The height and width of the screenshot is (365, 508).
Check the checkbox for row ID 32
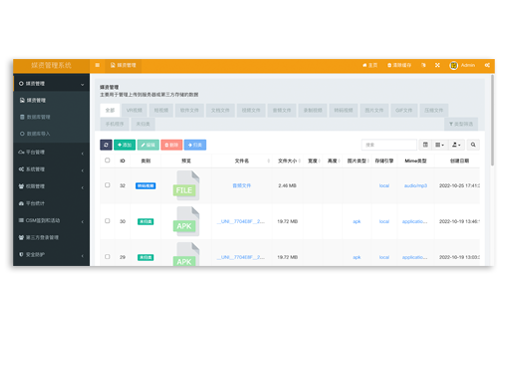(x=107, y=185)
